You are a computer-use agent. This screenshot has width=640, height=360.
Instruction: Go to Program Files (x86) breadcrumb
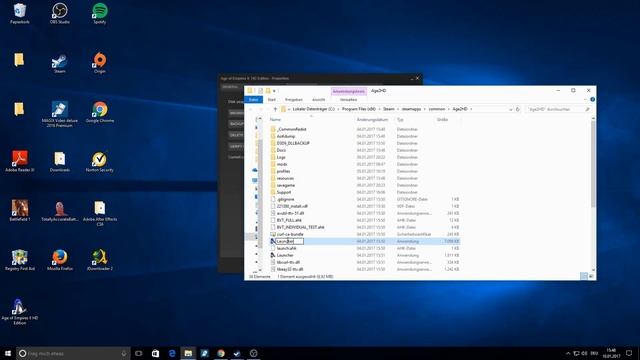click(359, 109)
